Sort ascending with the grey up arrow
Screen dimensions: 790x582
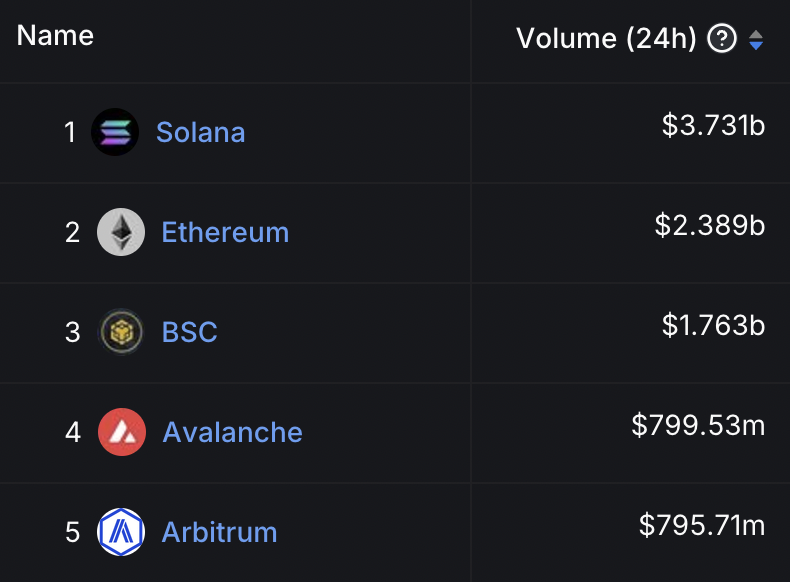pos(756,34)
